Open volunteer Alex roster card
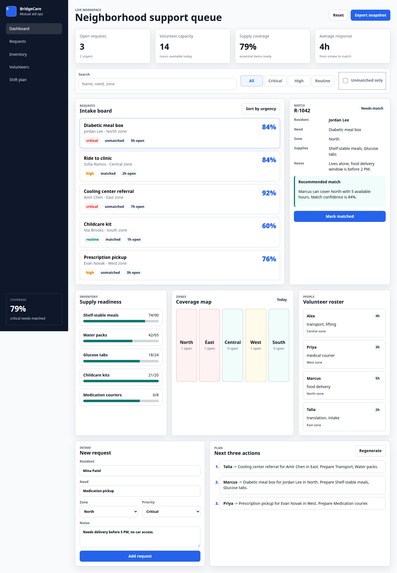 344,323
